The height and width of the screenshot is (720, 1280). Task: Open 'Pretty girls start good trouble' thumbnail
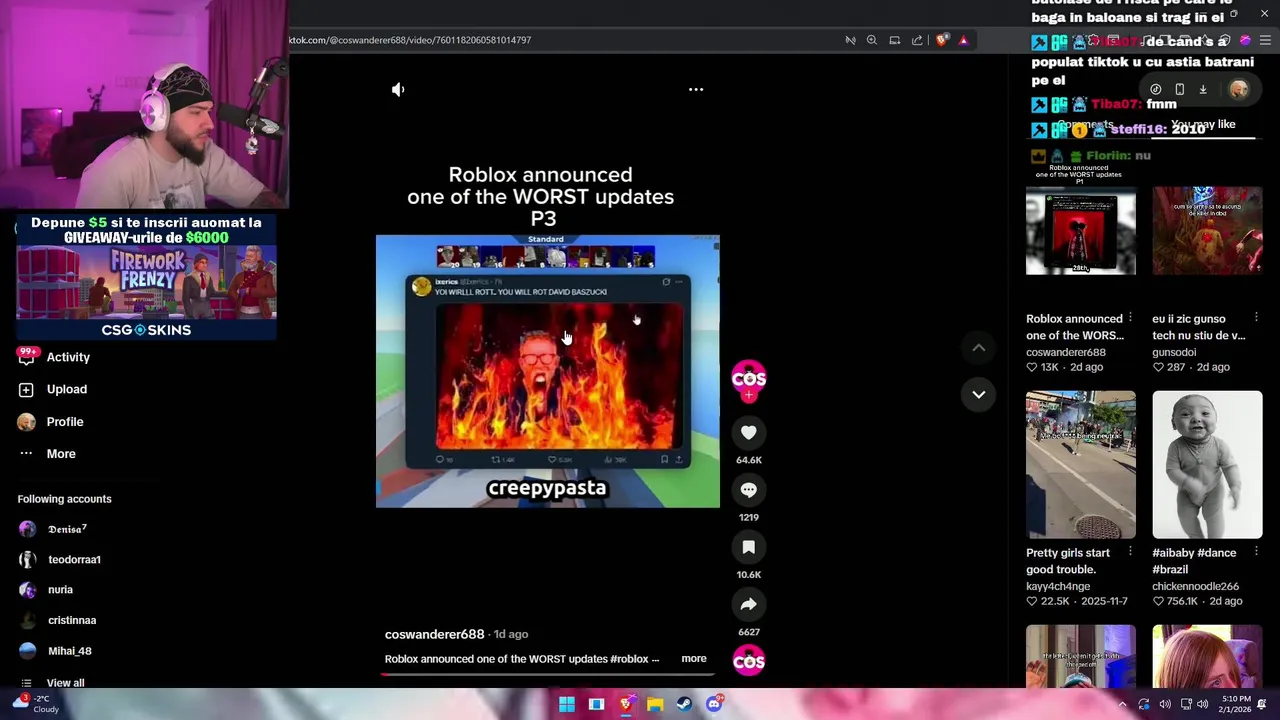tap(1081, 465)
